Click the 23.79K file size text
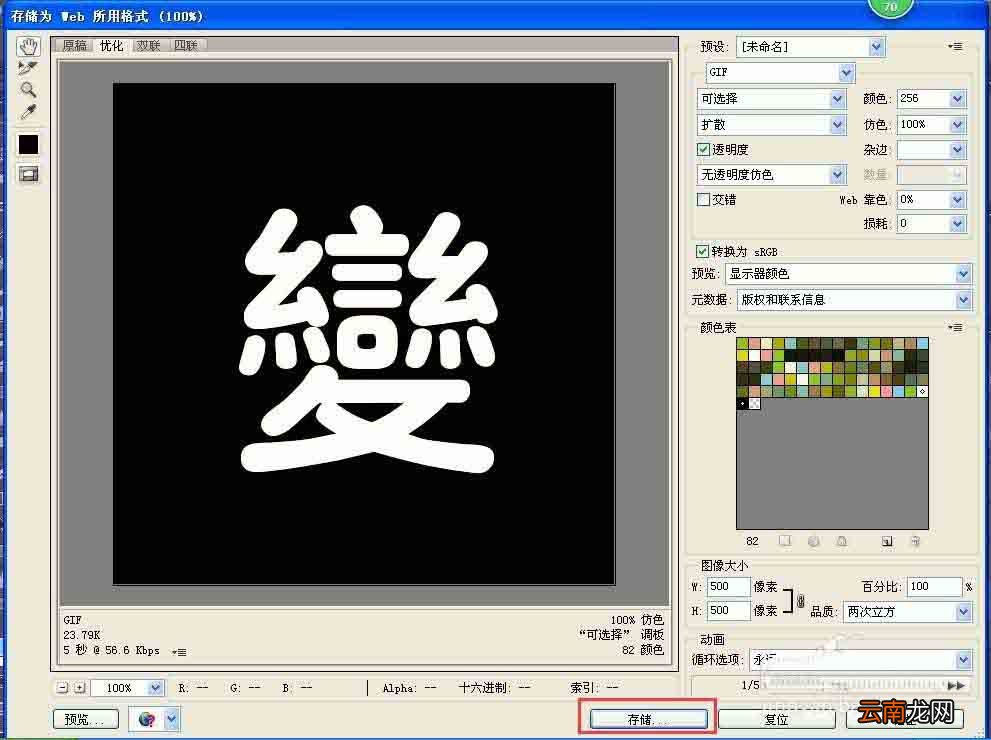Screen dimensions: 991x740 (x=82, y=635)
